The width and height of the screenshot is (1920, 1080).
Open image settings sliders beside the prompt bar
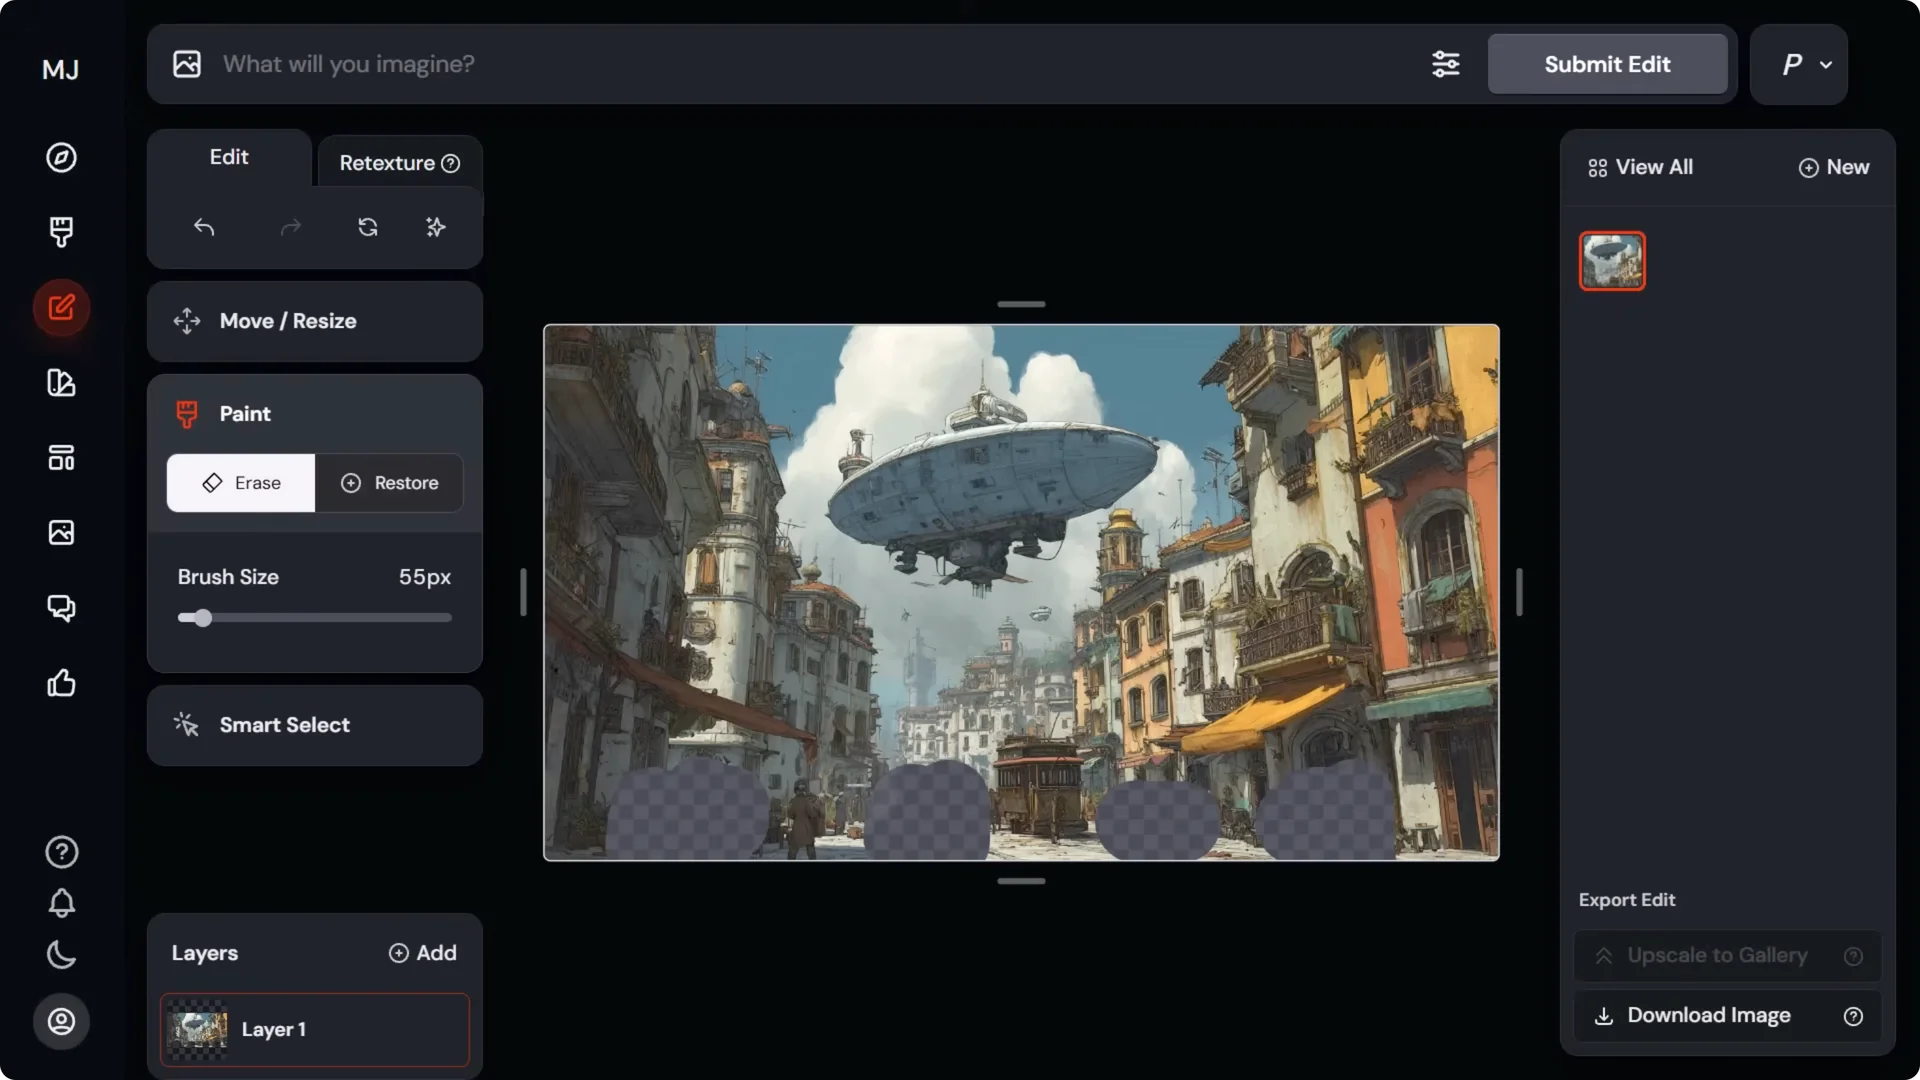click(x=1445, y=64)
